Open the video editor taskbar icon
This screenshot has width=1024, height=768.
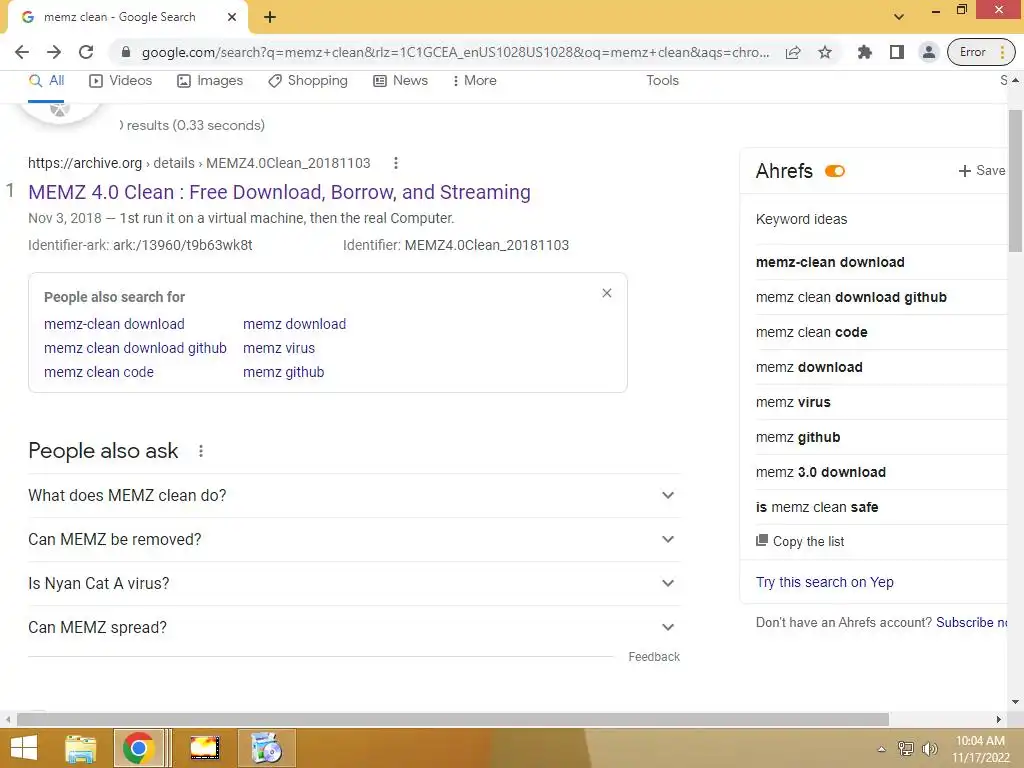(x=204, y=748)
